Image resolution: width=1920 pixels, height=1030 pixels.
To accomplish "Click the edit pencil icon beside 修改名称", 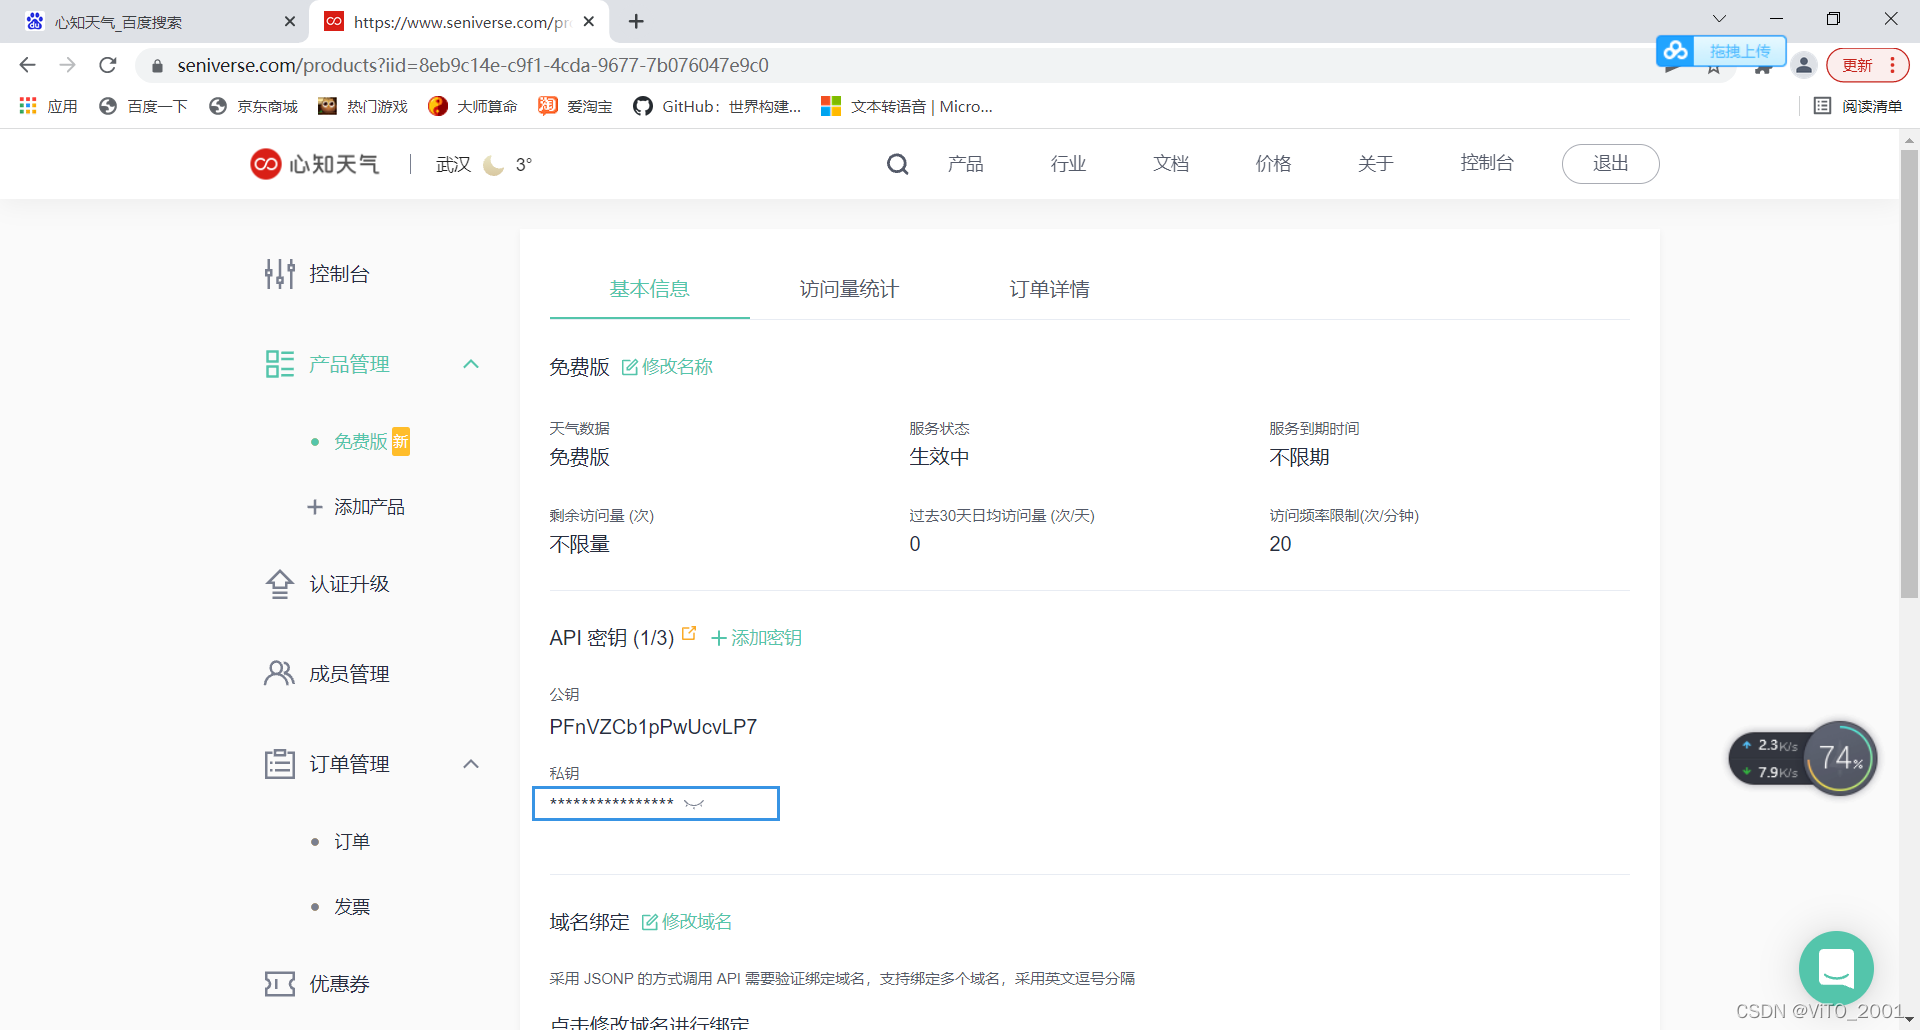I will (x=629, y=367).
